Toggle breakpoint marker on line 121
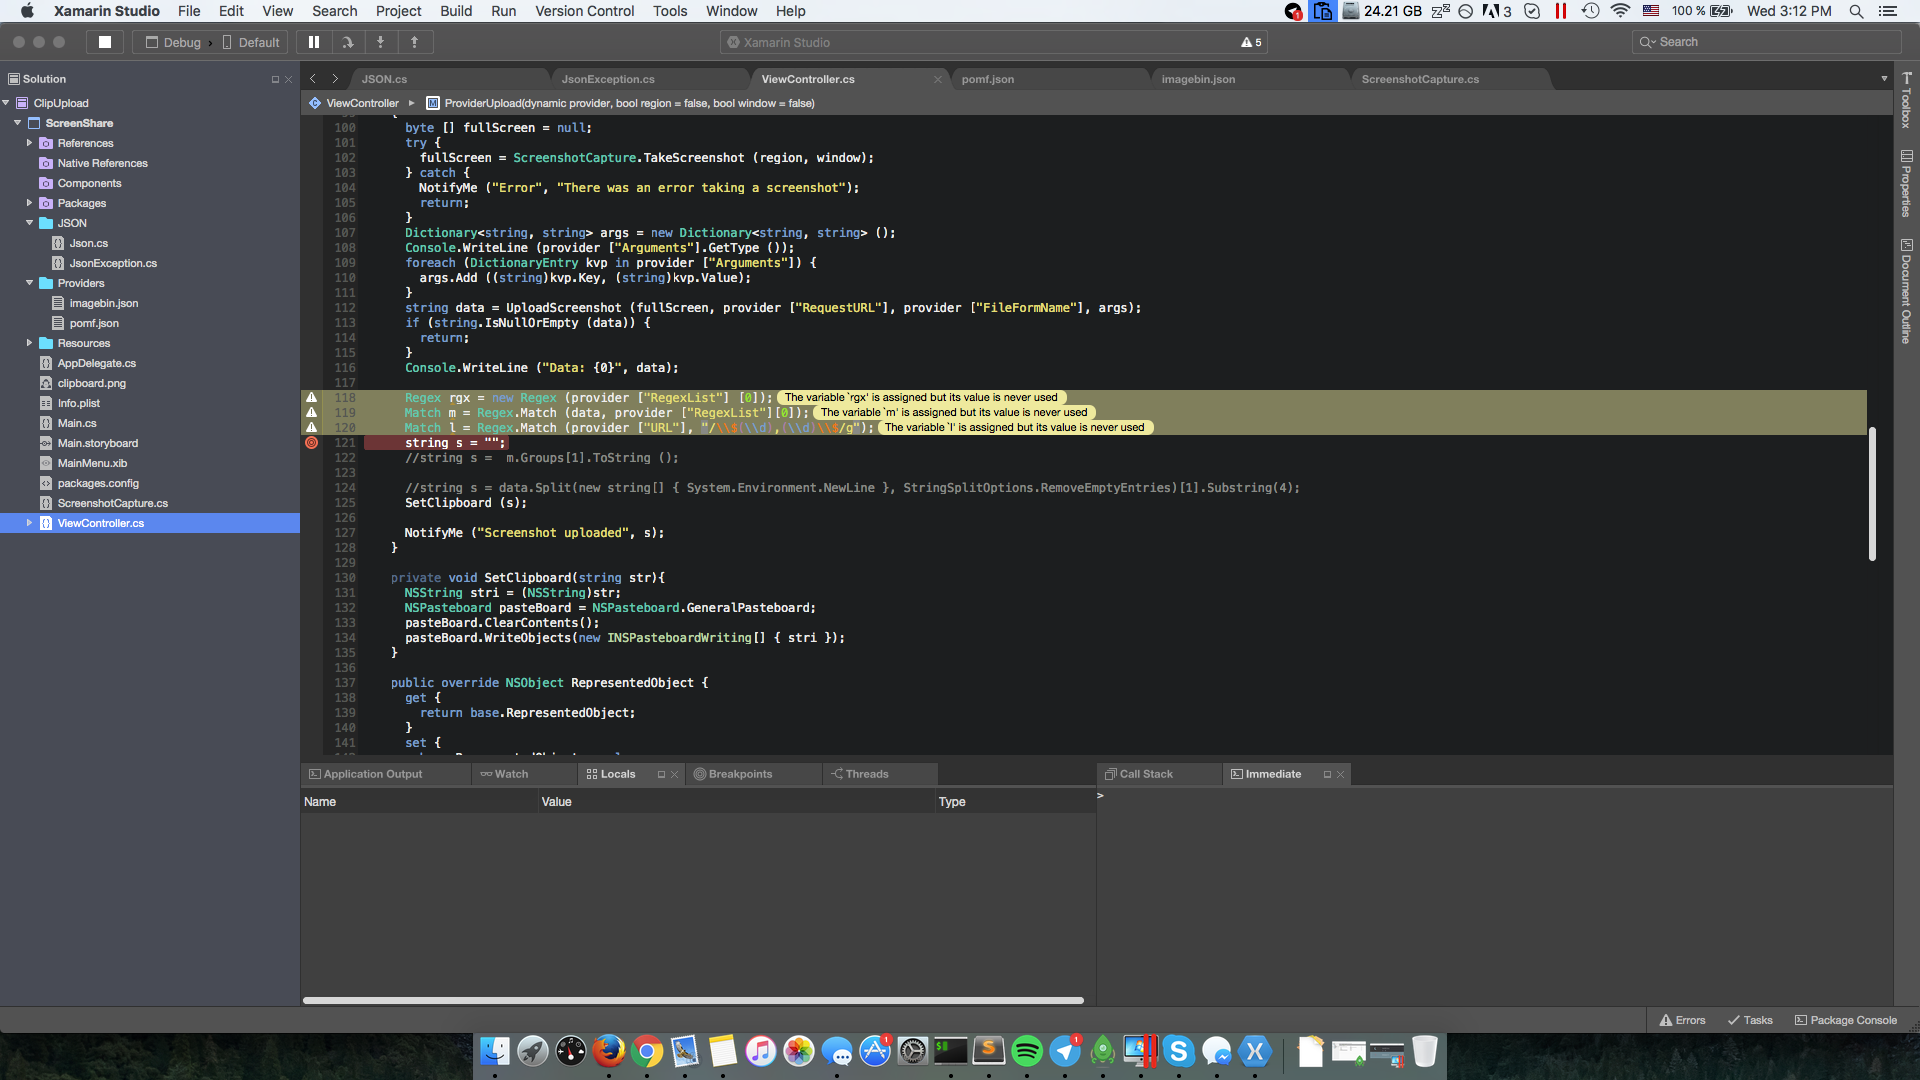Screen dimensions: 1920x1080 tap(311, 443)
